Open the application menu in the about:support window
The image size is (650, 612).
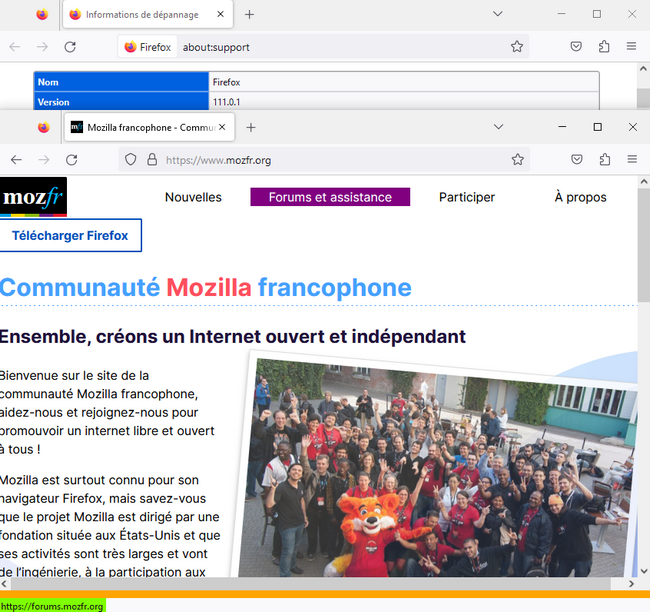[x=631, y=46]
